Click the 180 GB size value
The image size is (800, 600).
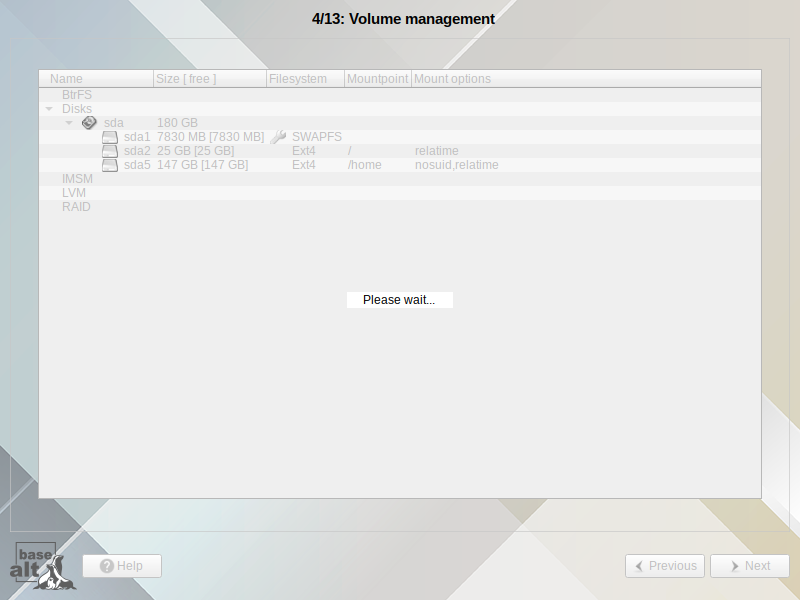point(177,123)
